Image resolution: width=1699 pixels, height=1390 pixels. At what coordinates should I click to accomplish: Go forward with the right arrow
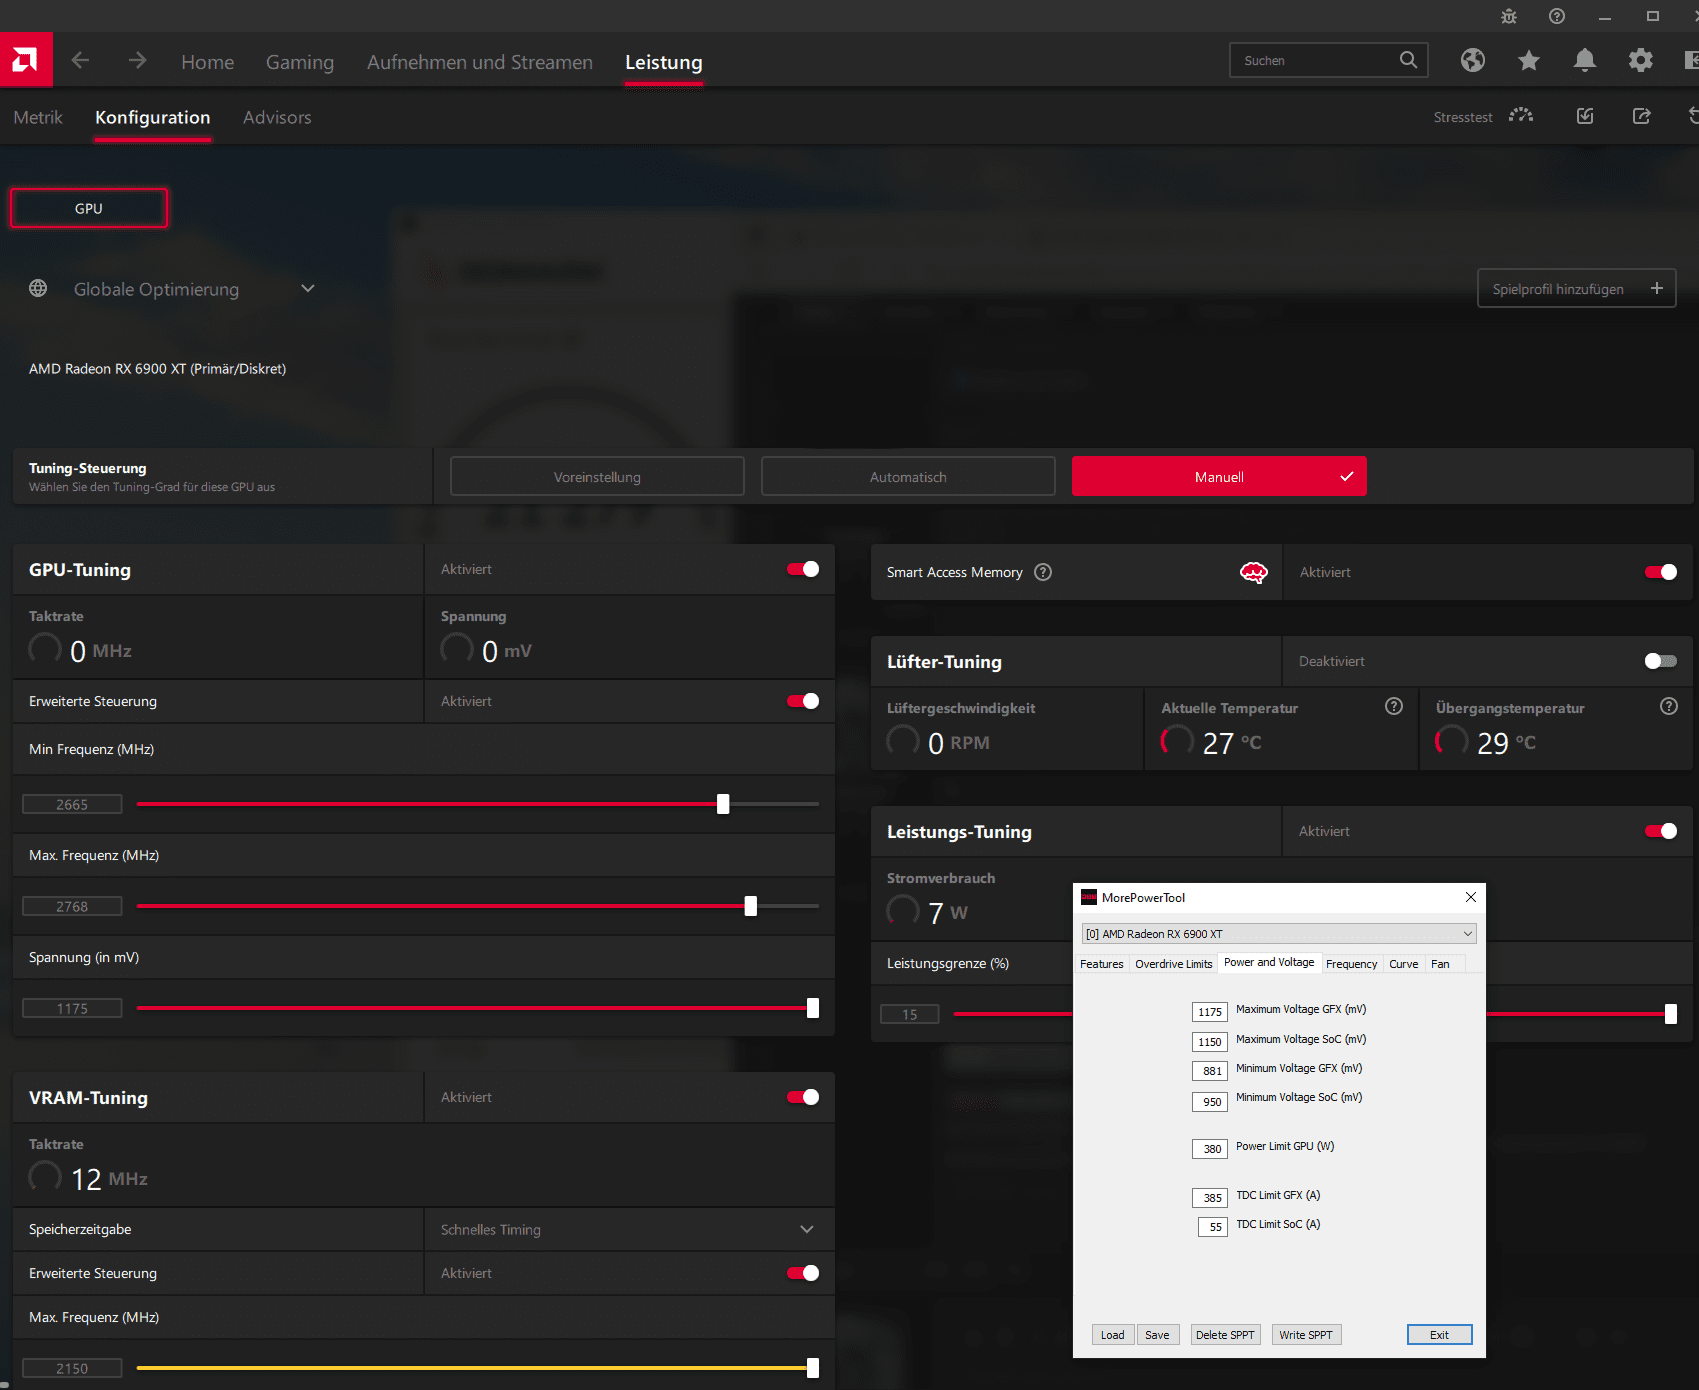point(137,61)
